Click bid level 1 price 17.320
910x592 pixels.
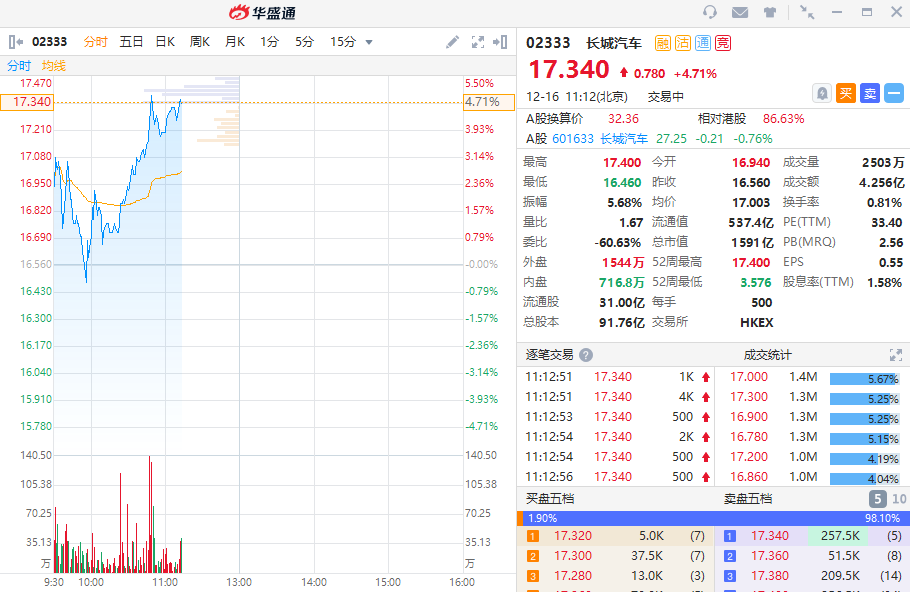tap(573, 536)
